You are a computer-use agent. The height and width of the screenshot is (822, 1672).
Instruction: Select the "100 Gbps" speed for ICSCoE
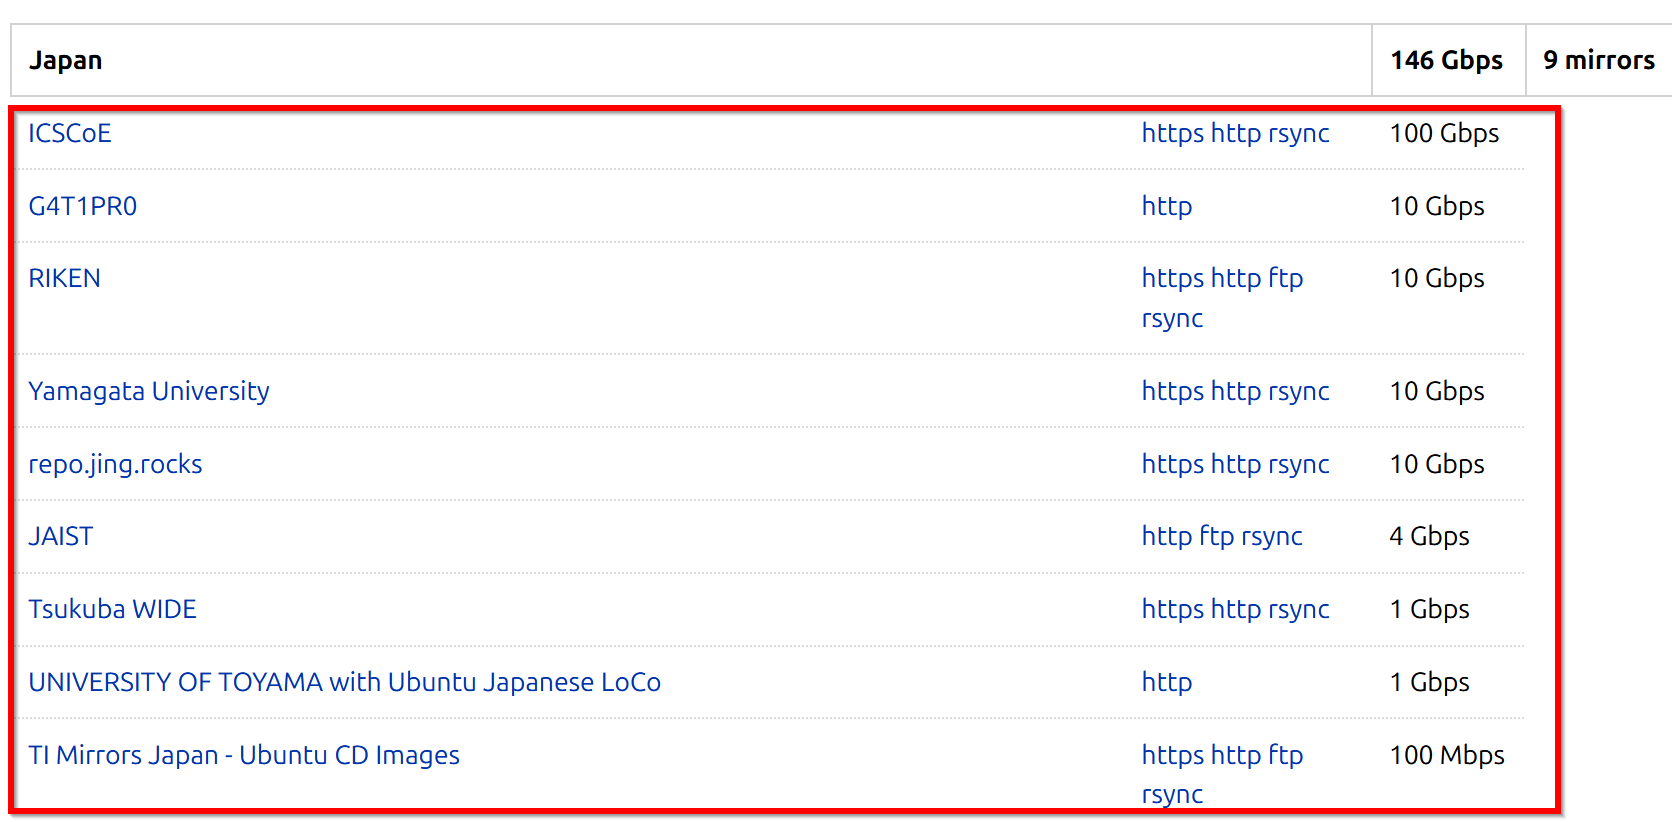pyautogui.click(x=1444, y=133)
